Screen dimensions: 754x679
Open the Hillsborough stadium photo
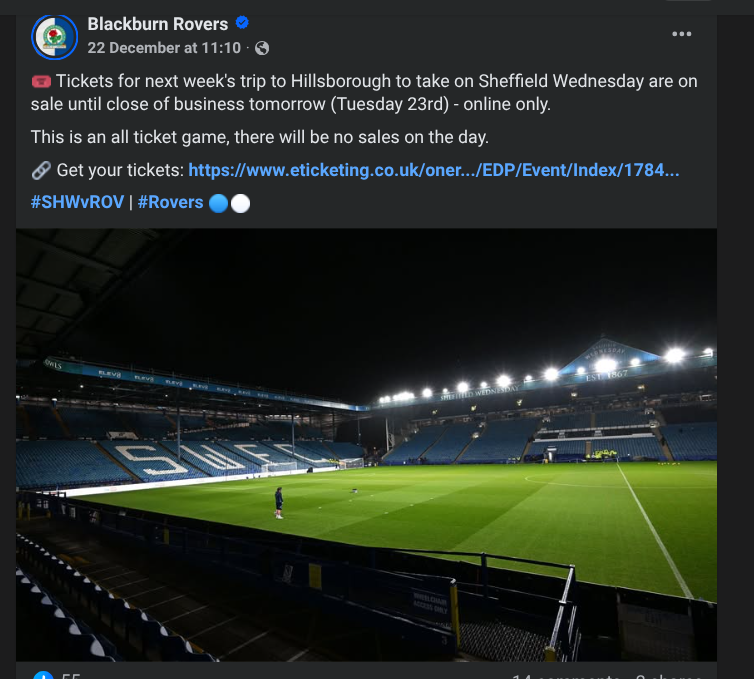pos(366,445)
